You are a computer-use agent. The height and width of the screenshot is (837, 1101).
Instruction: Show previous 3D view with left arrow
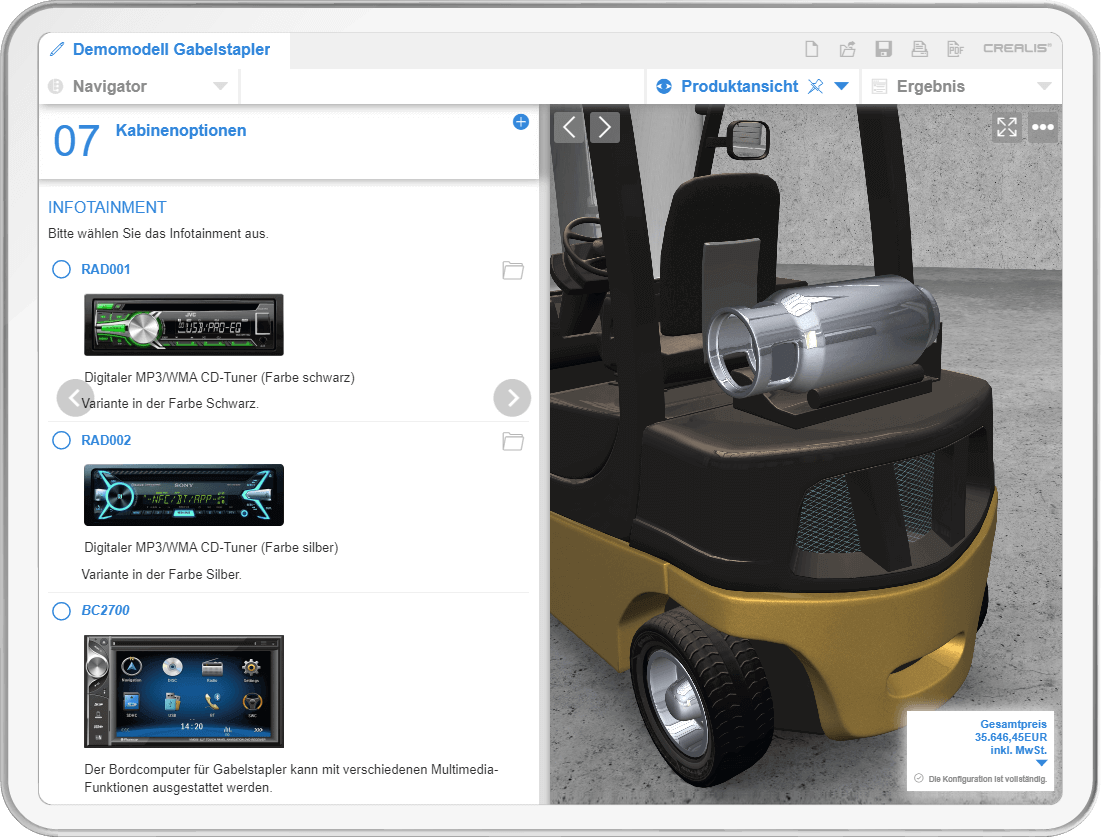point(569,127)
